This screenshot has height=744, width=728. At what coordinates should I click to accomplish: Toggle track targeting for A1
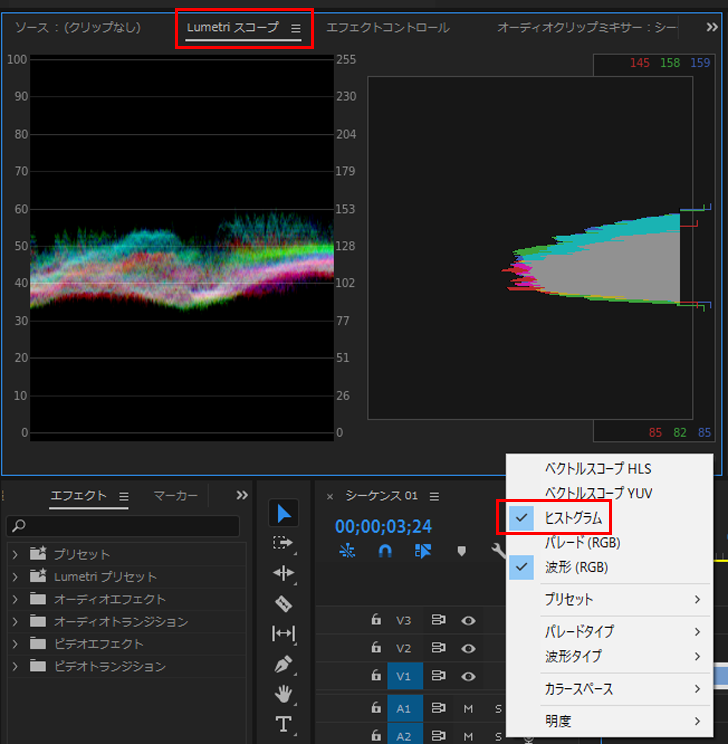(x=405, y=708)
